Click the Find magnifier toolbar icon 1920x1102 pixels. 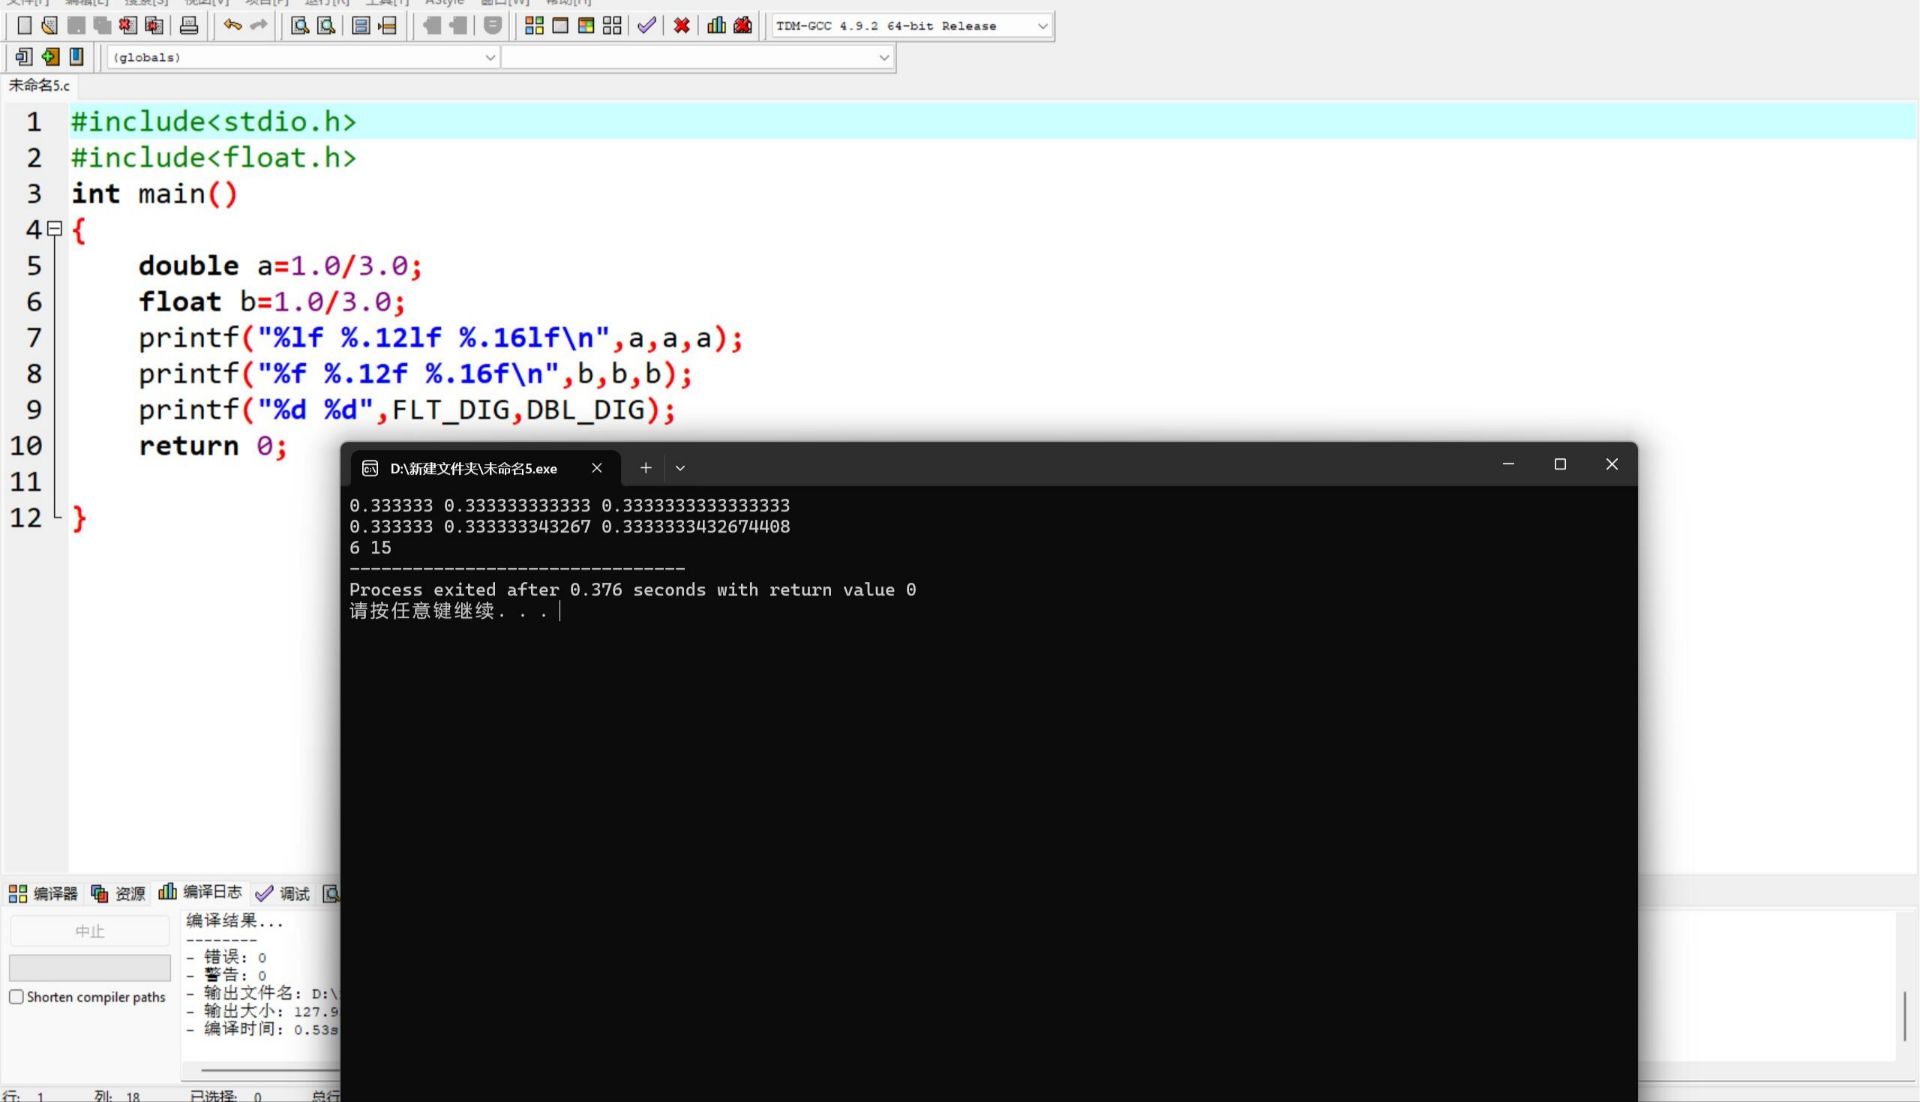click(299, 26)
